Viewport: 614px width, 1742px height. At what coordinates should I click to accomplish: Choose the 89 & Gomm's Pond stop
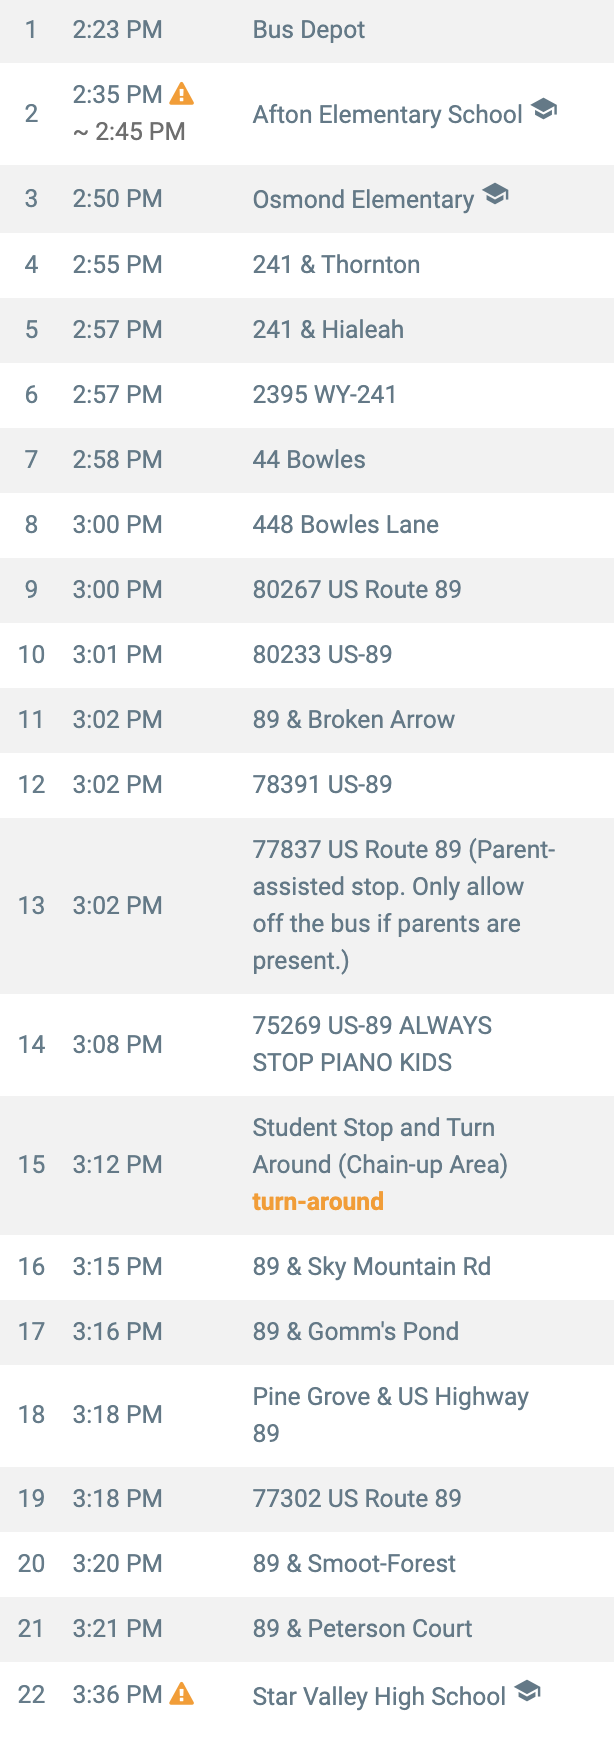[355, 1332]
